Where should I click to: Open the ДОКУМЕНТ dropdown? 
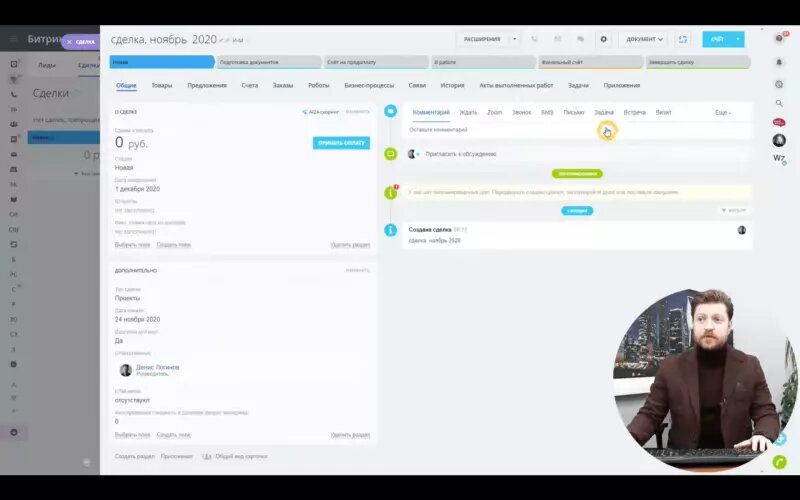(644, 39)
